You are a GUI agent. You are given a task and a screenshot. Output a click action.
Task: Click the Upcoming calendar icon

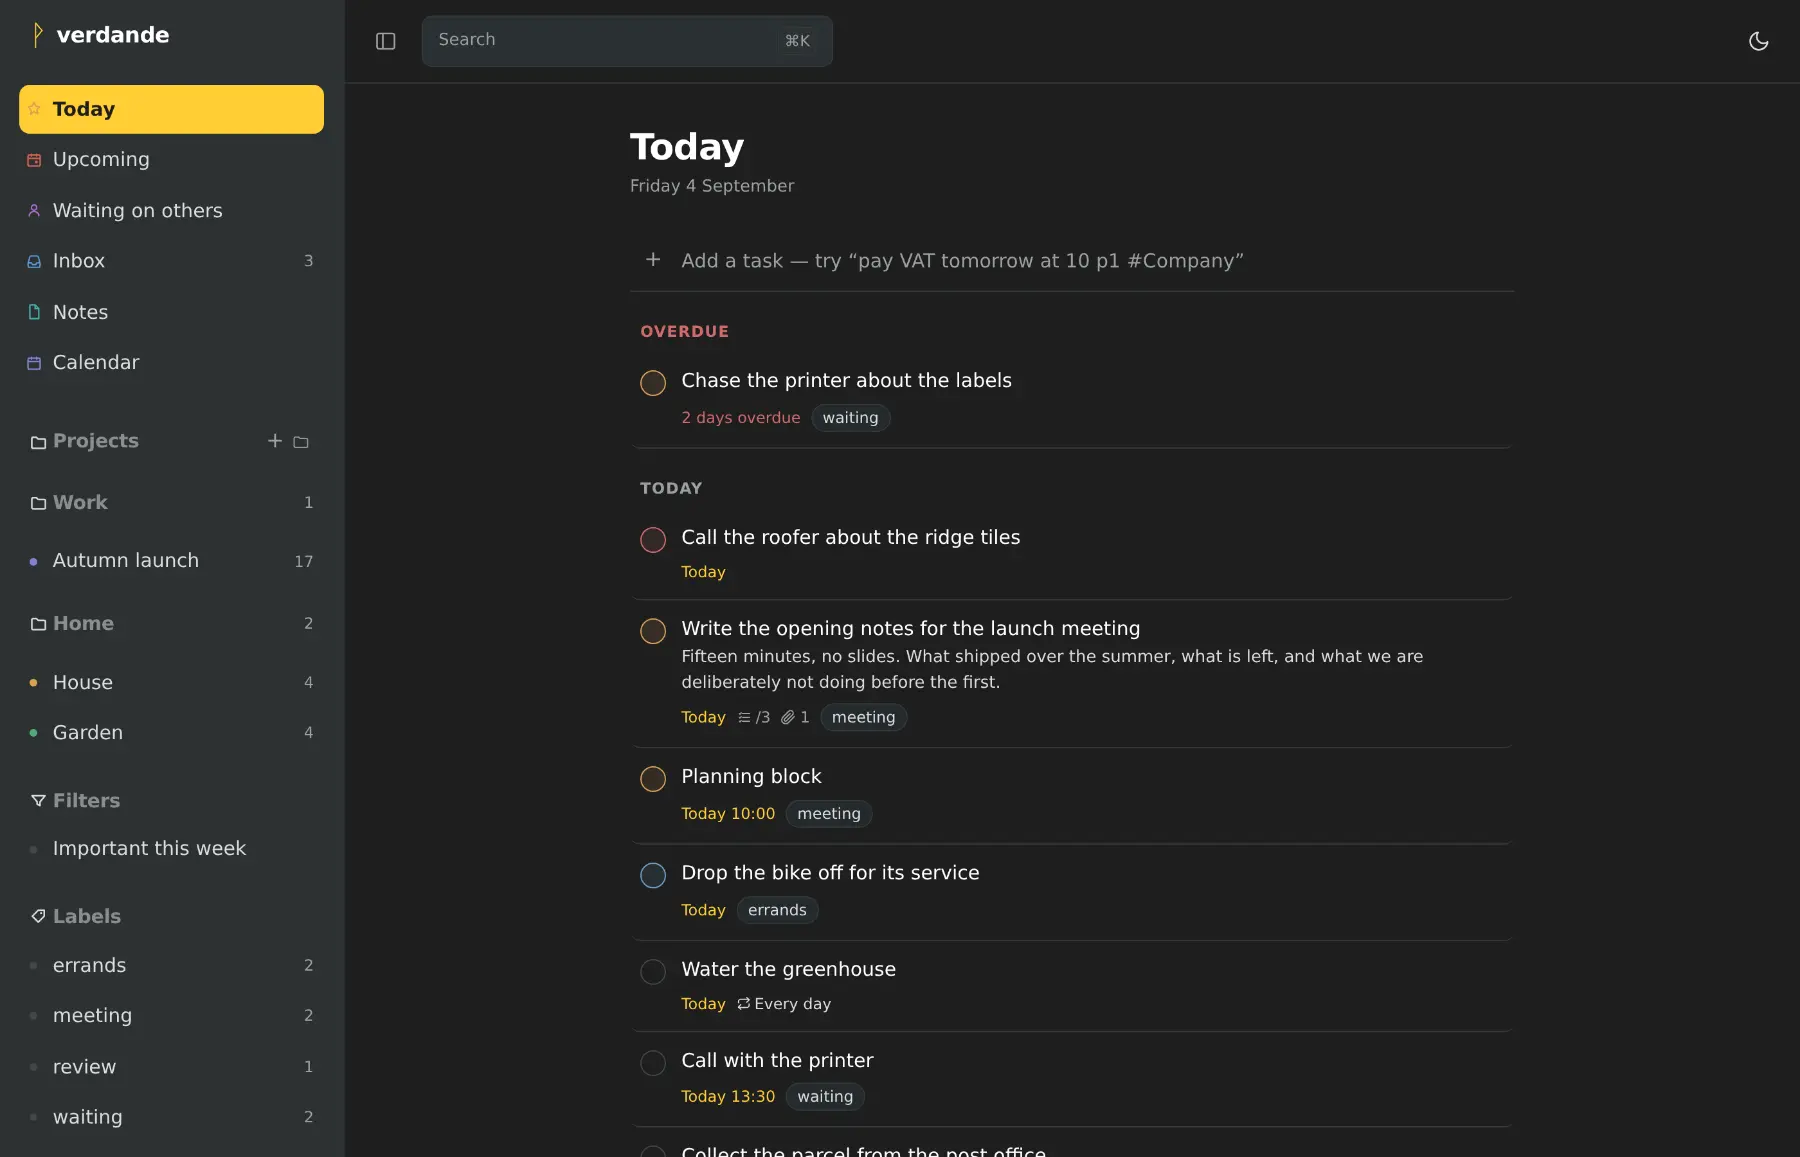(34, 160)
